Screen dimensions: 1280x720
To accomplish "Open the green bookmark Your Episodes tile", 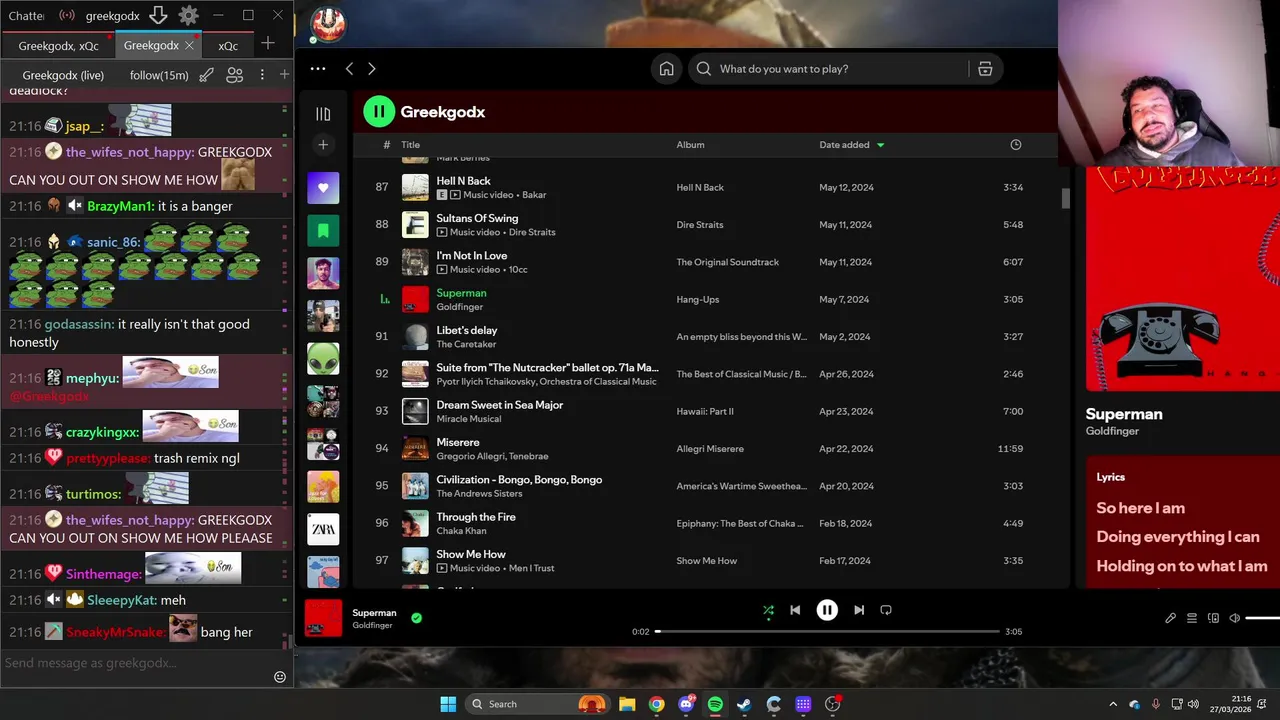I will [323, 231].
